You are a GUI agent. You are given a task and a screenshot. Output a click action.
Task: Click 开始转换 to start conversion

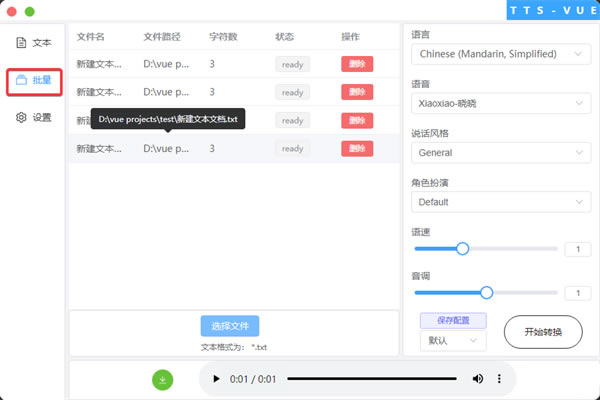[x=543, y=332]
